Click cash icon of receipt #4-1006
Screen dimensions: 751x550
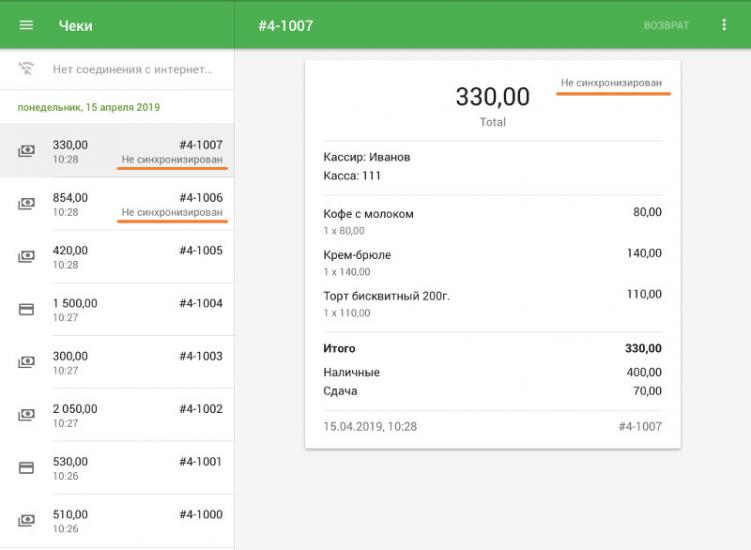coord(26,204)
